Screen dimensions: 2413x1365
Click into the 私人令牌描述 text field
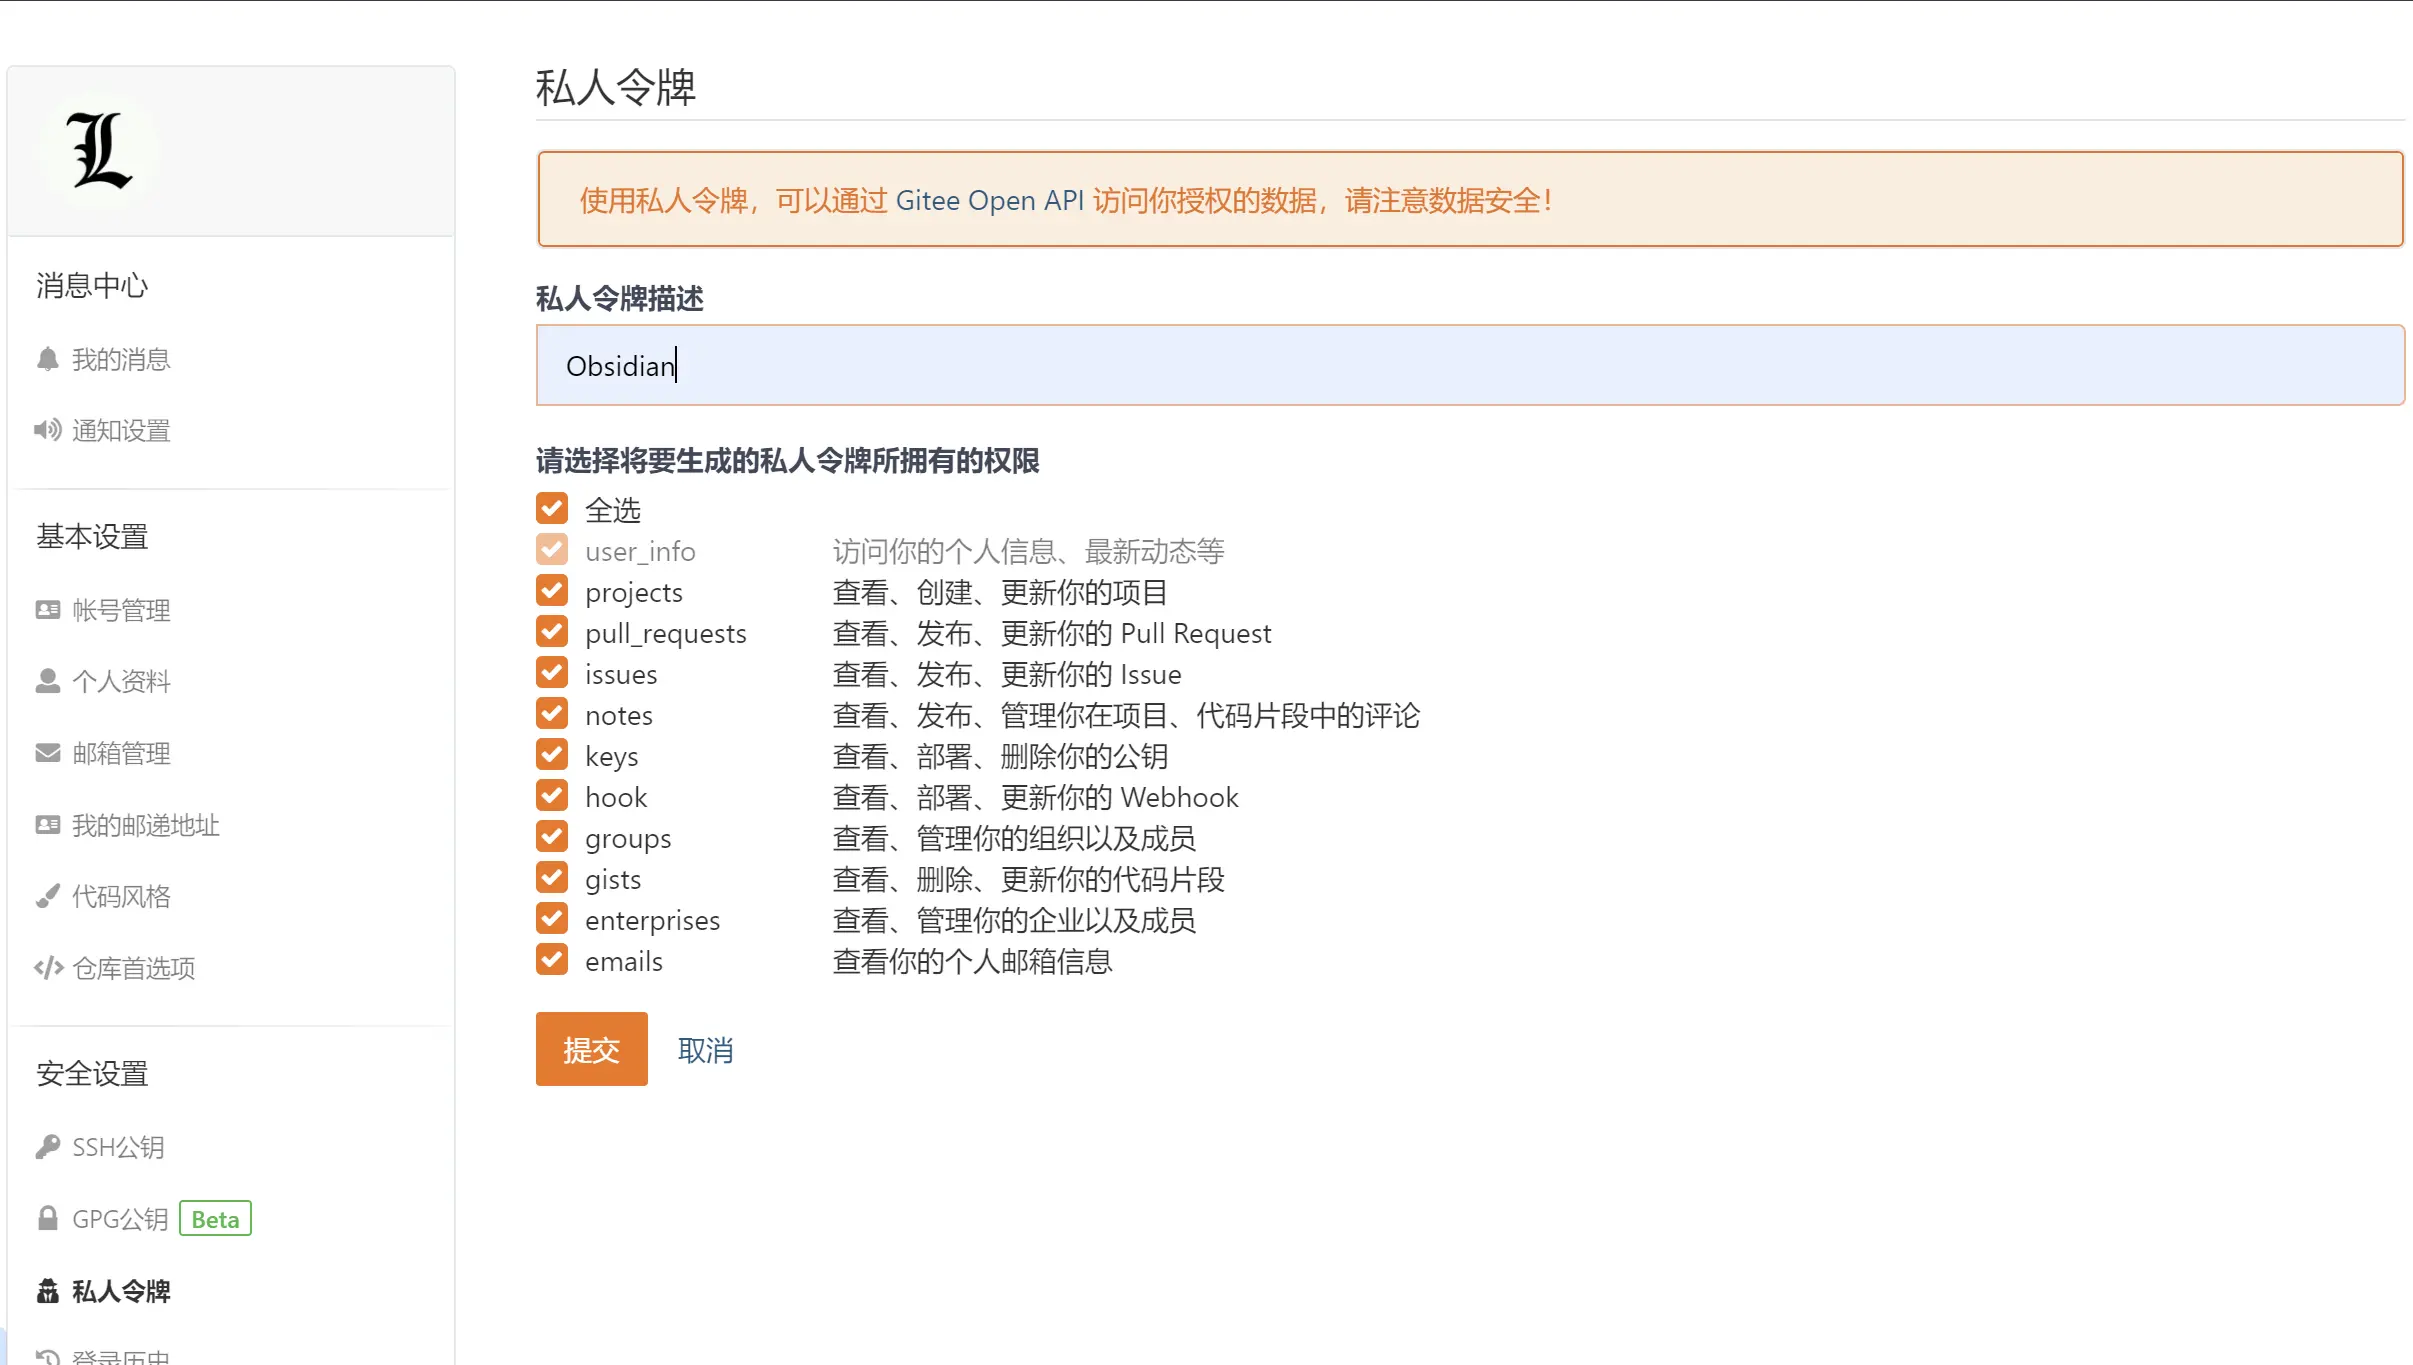[1470, 365]
